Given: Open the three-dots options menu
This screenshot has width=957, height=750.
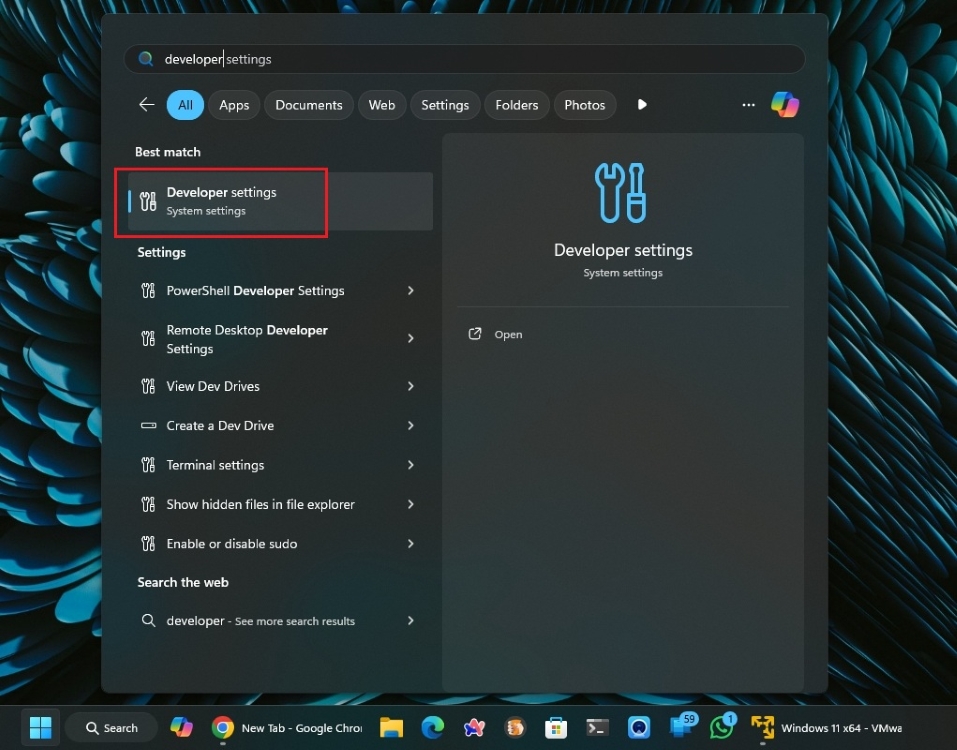Looking at the screenshot, I should (x=748, y=104).
